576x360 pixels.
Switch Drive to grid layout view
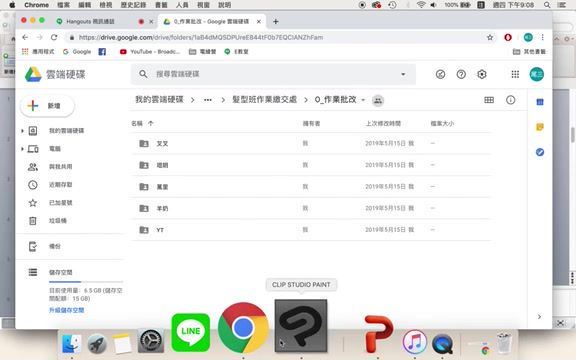pyautogui.click(x=489, y=100)
